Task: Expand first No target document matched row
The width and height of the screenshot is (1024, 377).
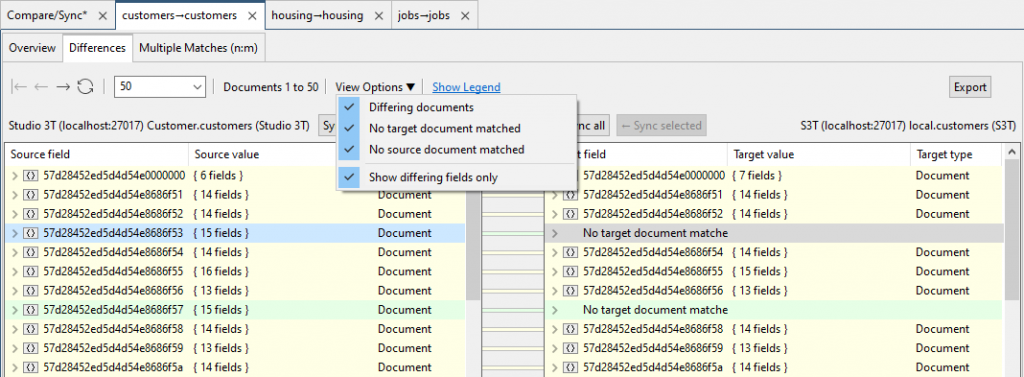Action: (x=555, y=233)
